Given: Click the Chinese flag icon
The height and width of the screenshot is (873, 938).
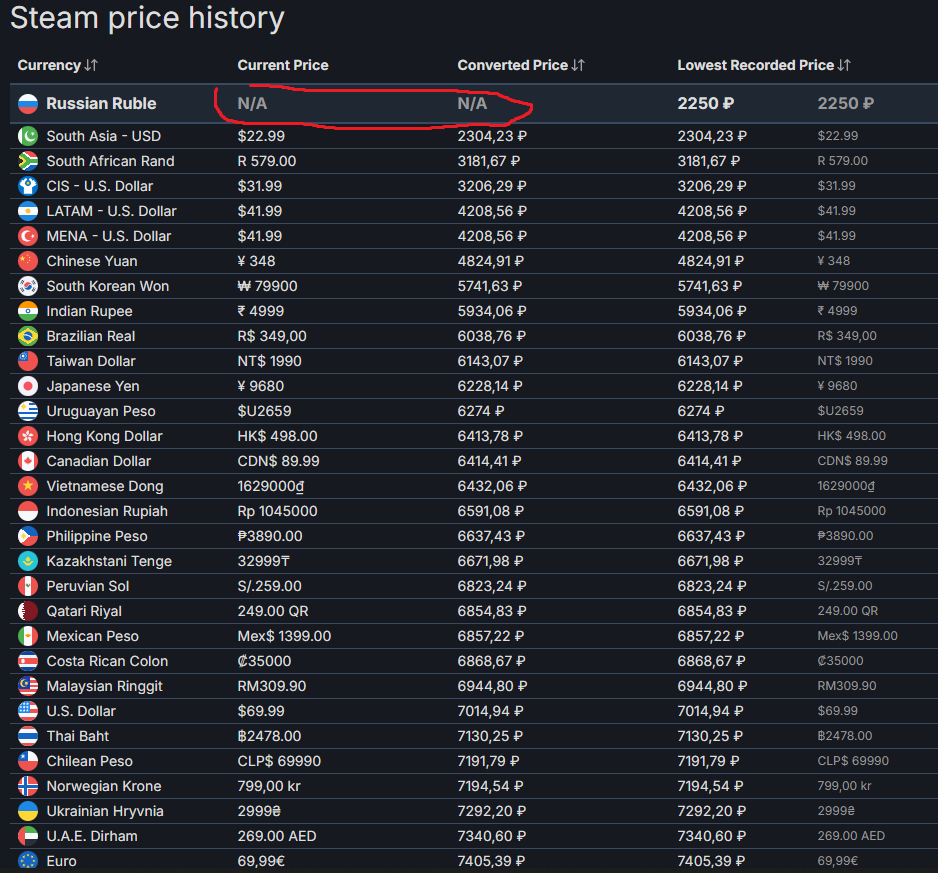Looking at the screenshot, I should [28, 261].
